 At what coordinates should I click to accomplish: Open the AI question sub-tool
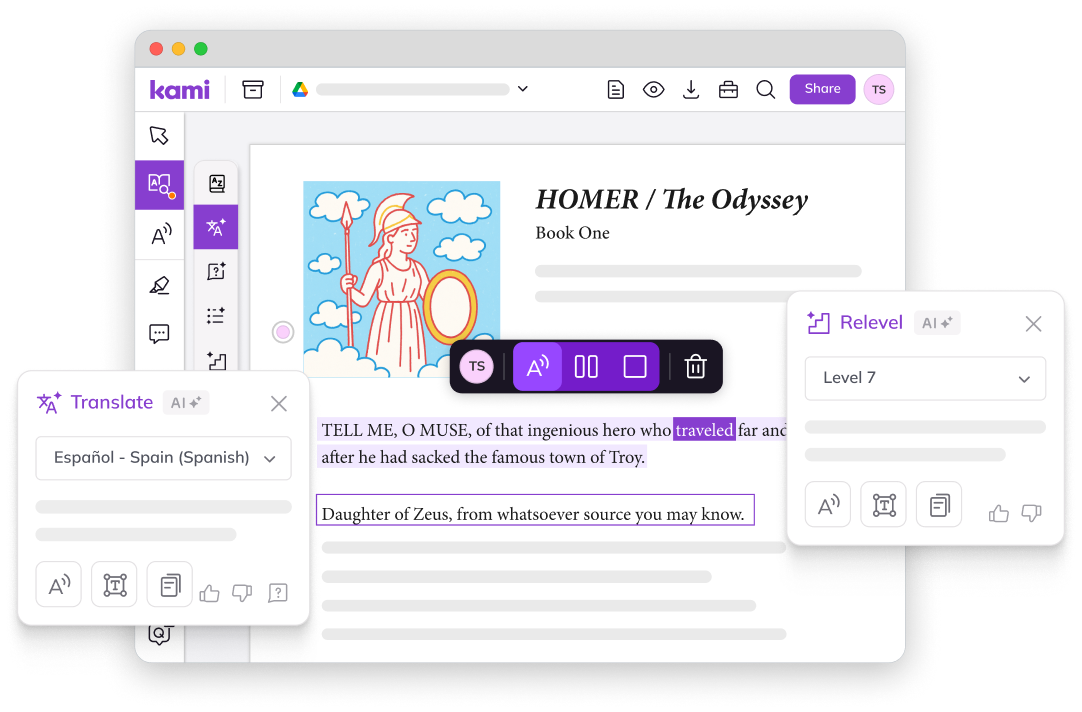pos(217,271)
